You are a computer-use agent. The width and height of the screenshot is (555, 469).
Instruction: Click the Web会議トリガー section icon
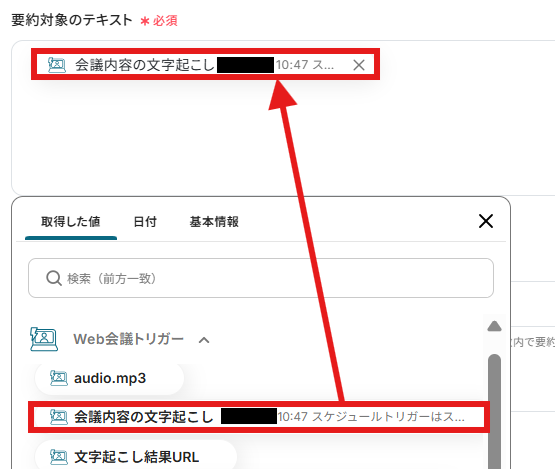(x=44, y=339)
